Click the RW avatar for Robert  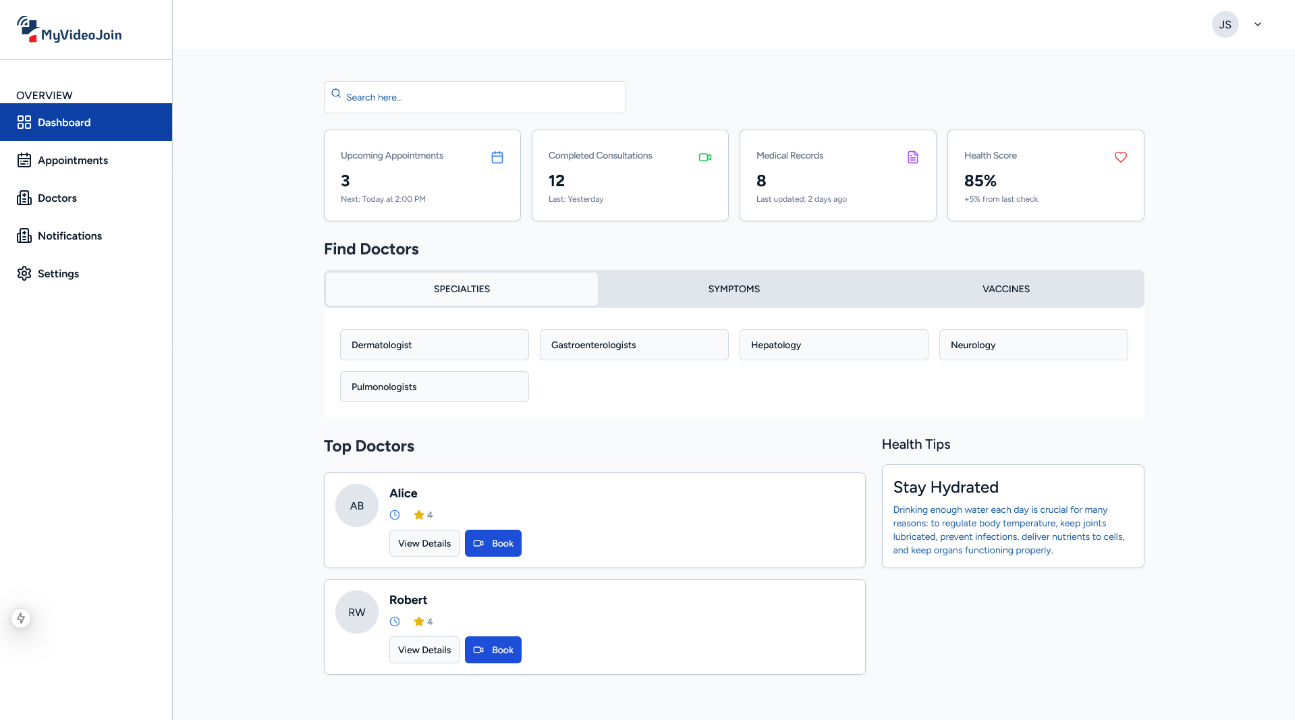click(357, 612)
